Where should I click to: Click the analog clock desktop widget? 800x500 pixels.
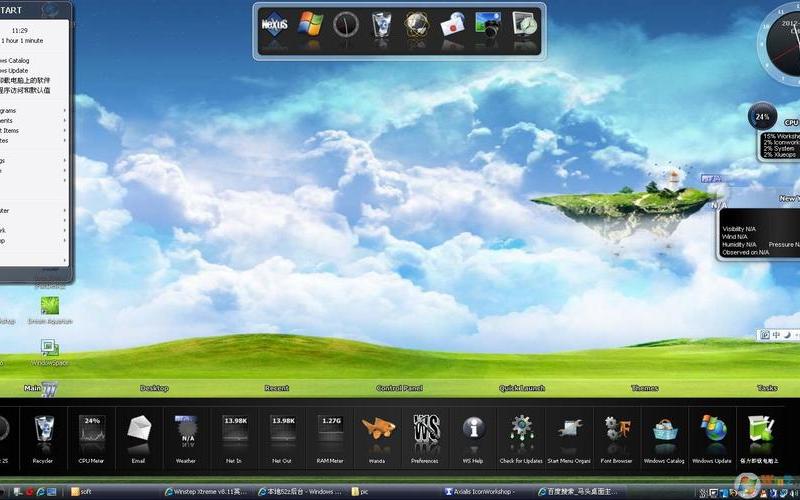pyautogui.click(x=780, y=44)
